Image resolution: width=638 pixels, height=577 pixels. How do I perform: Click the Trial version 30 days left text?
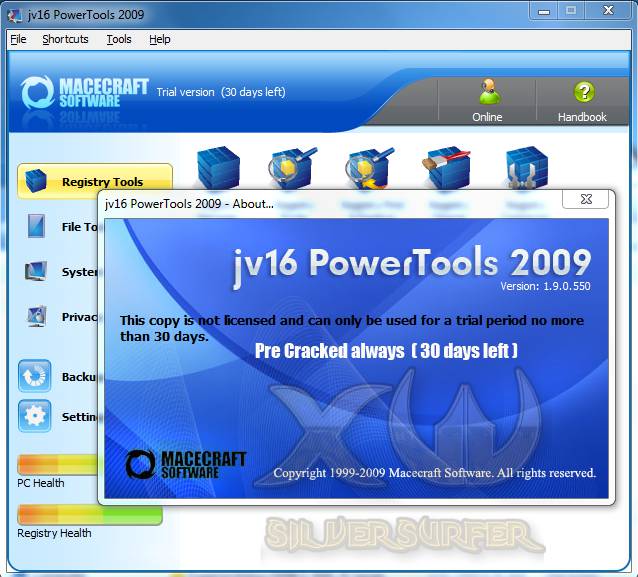[x=221, y=92]
